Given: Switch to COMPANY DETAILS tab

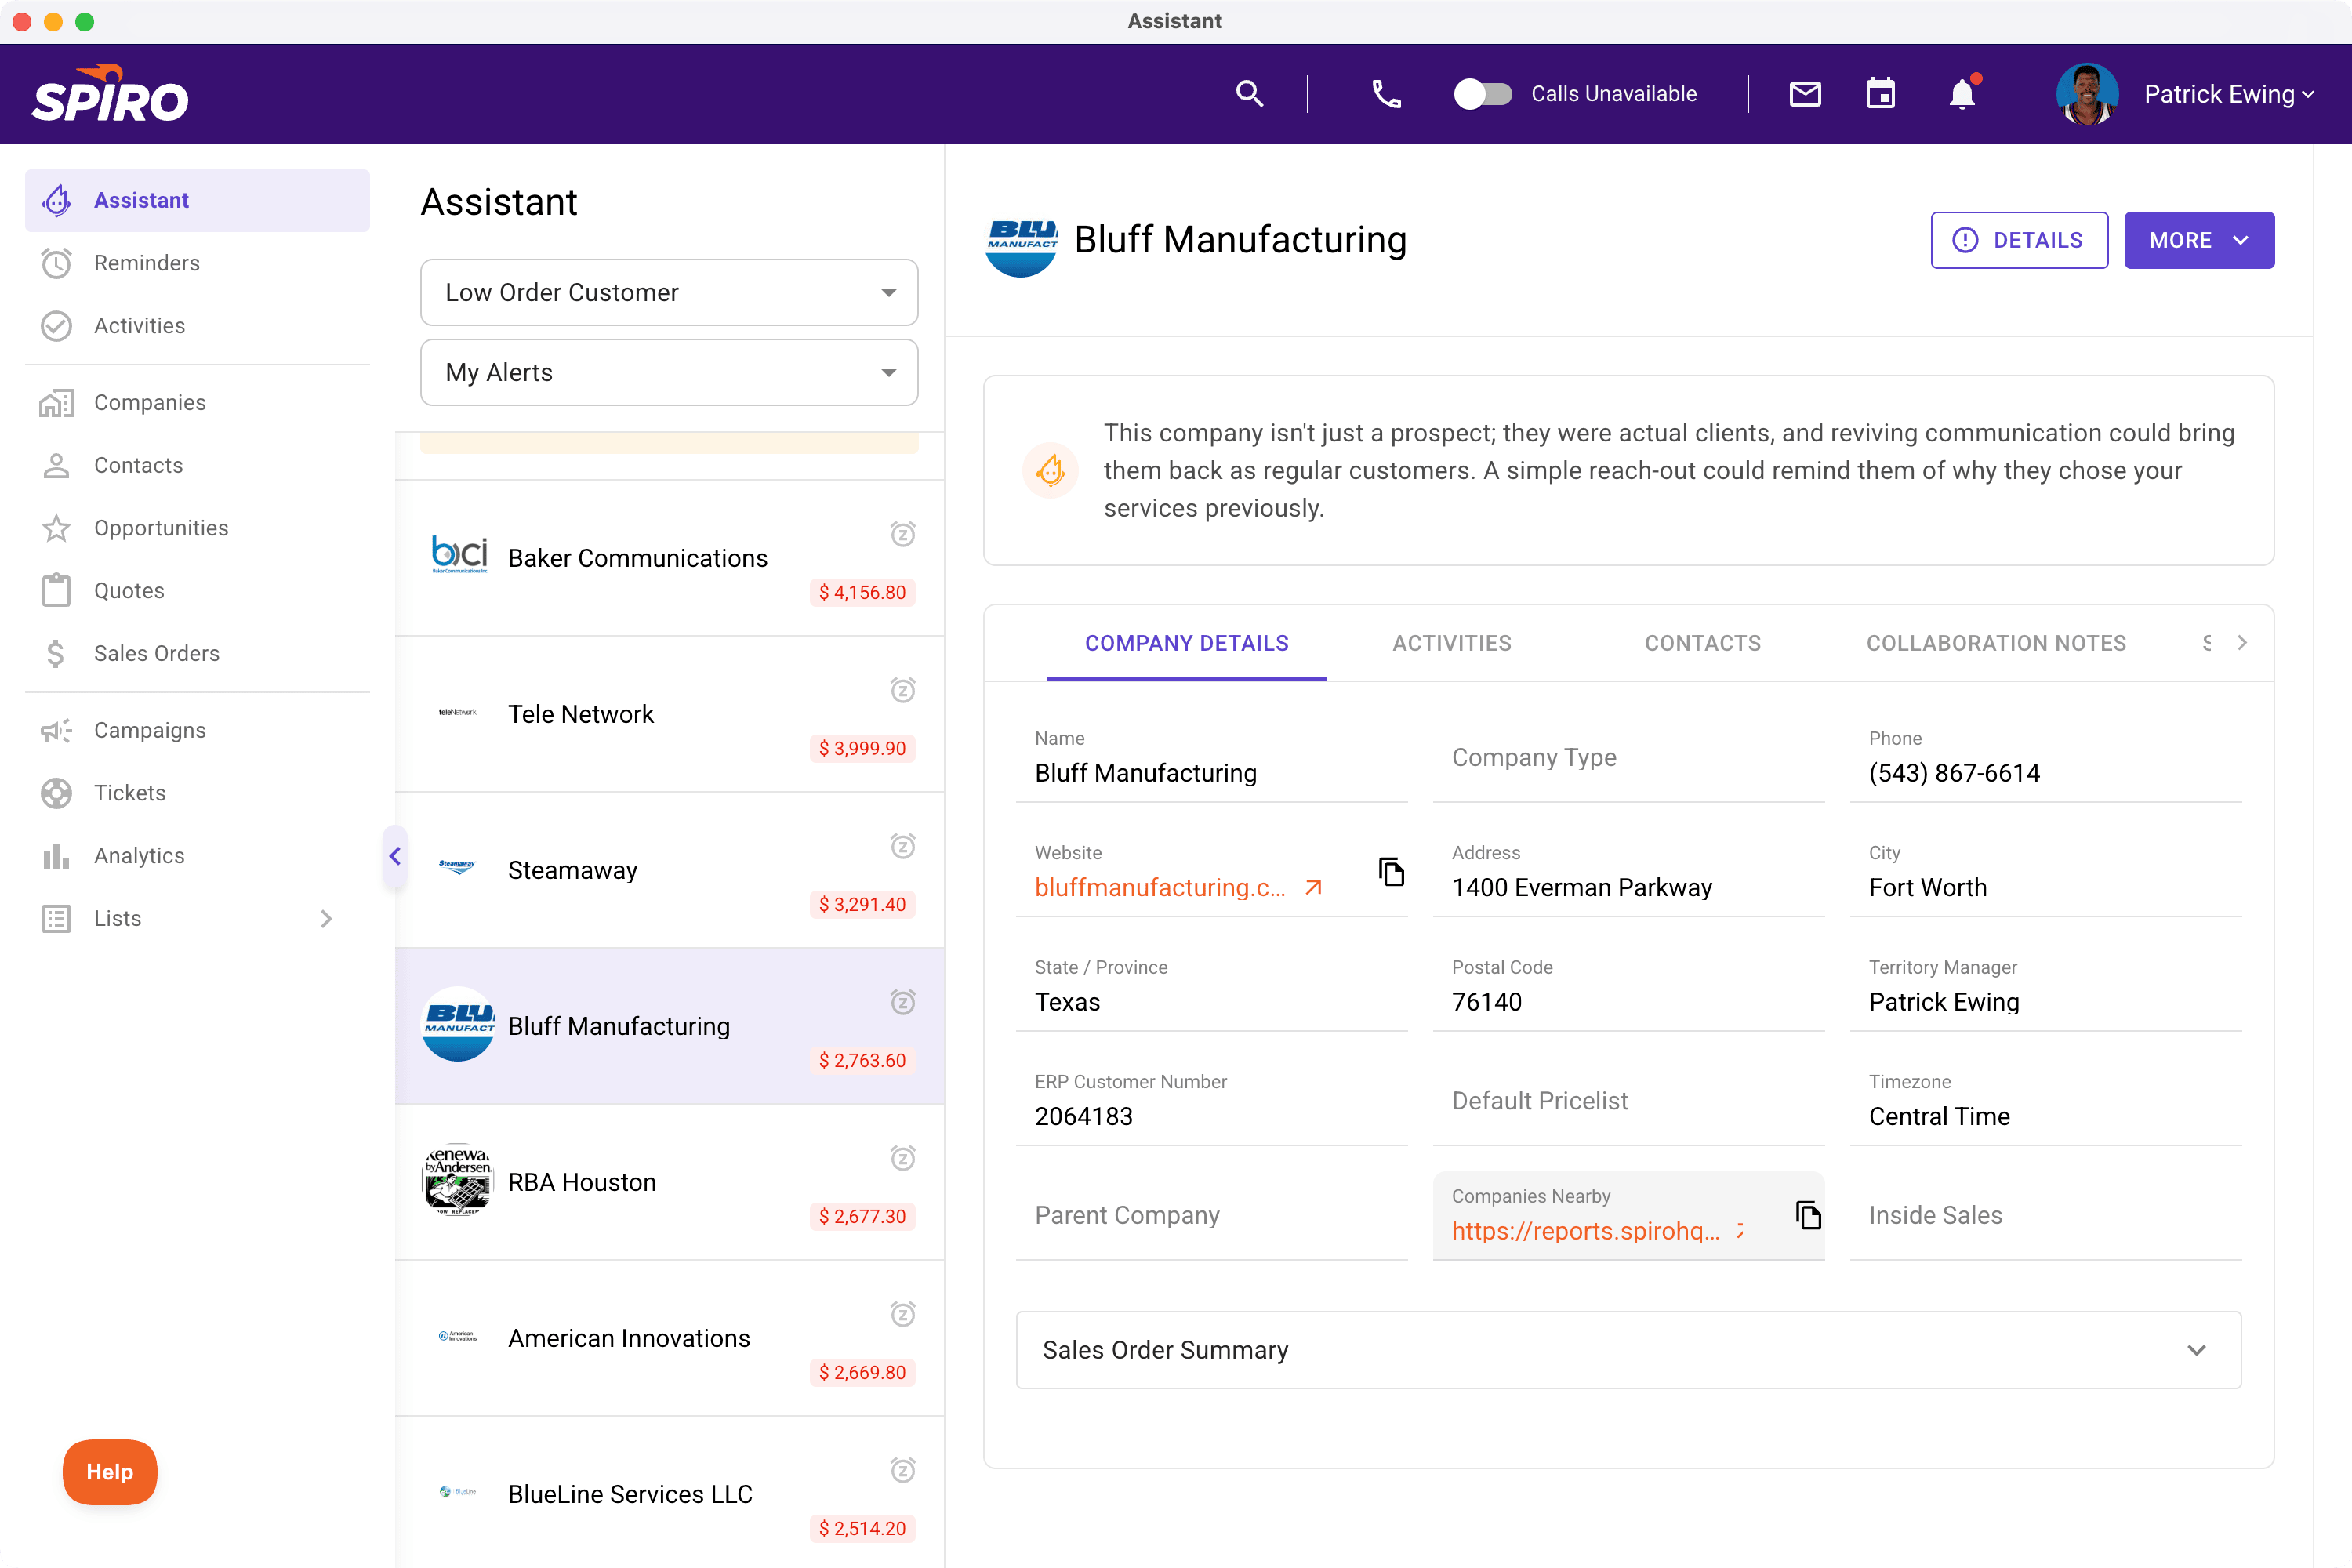Looking at the screenshot, I should pos(1187,643).
